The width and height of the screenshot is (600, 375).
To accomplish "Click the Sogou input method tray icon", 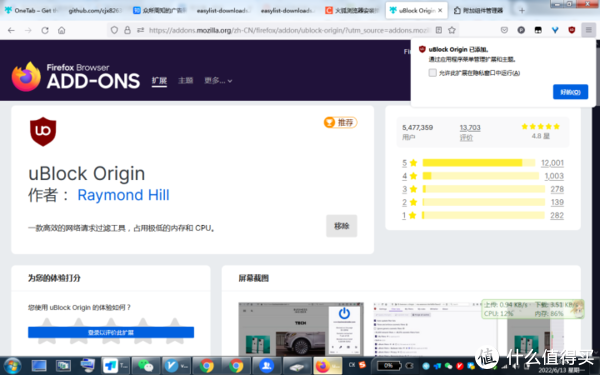I will tap(362, 365).
